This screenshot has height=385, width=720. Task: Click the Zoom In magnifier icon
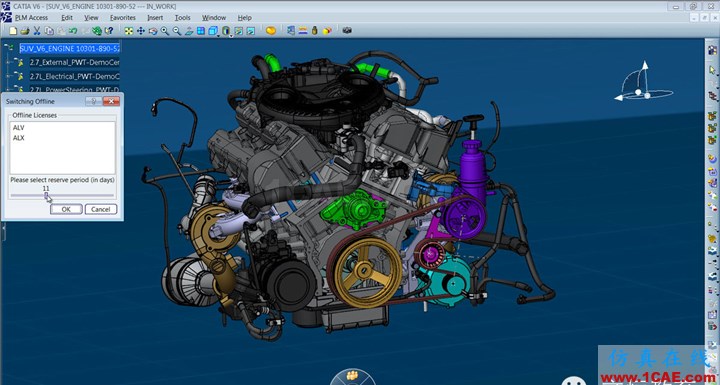165,31
